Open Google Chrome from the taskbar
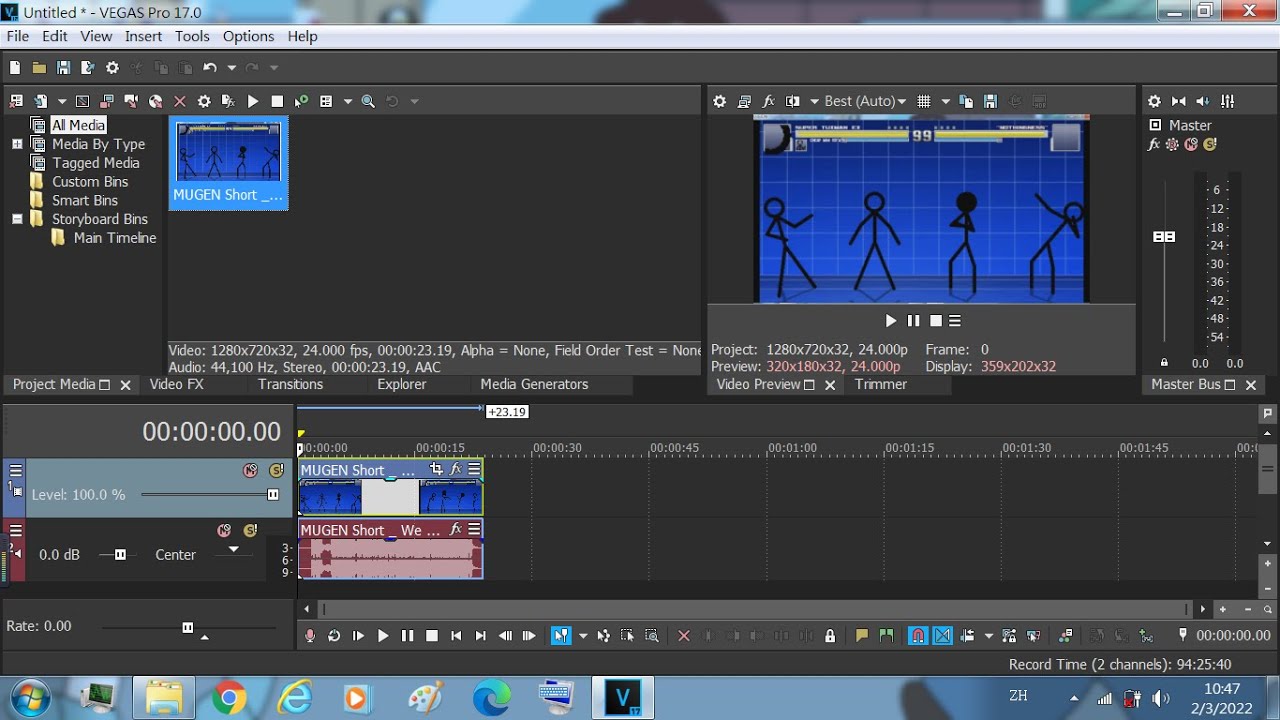1280x720 pixels. [x=229, y=697]
